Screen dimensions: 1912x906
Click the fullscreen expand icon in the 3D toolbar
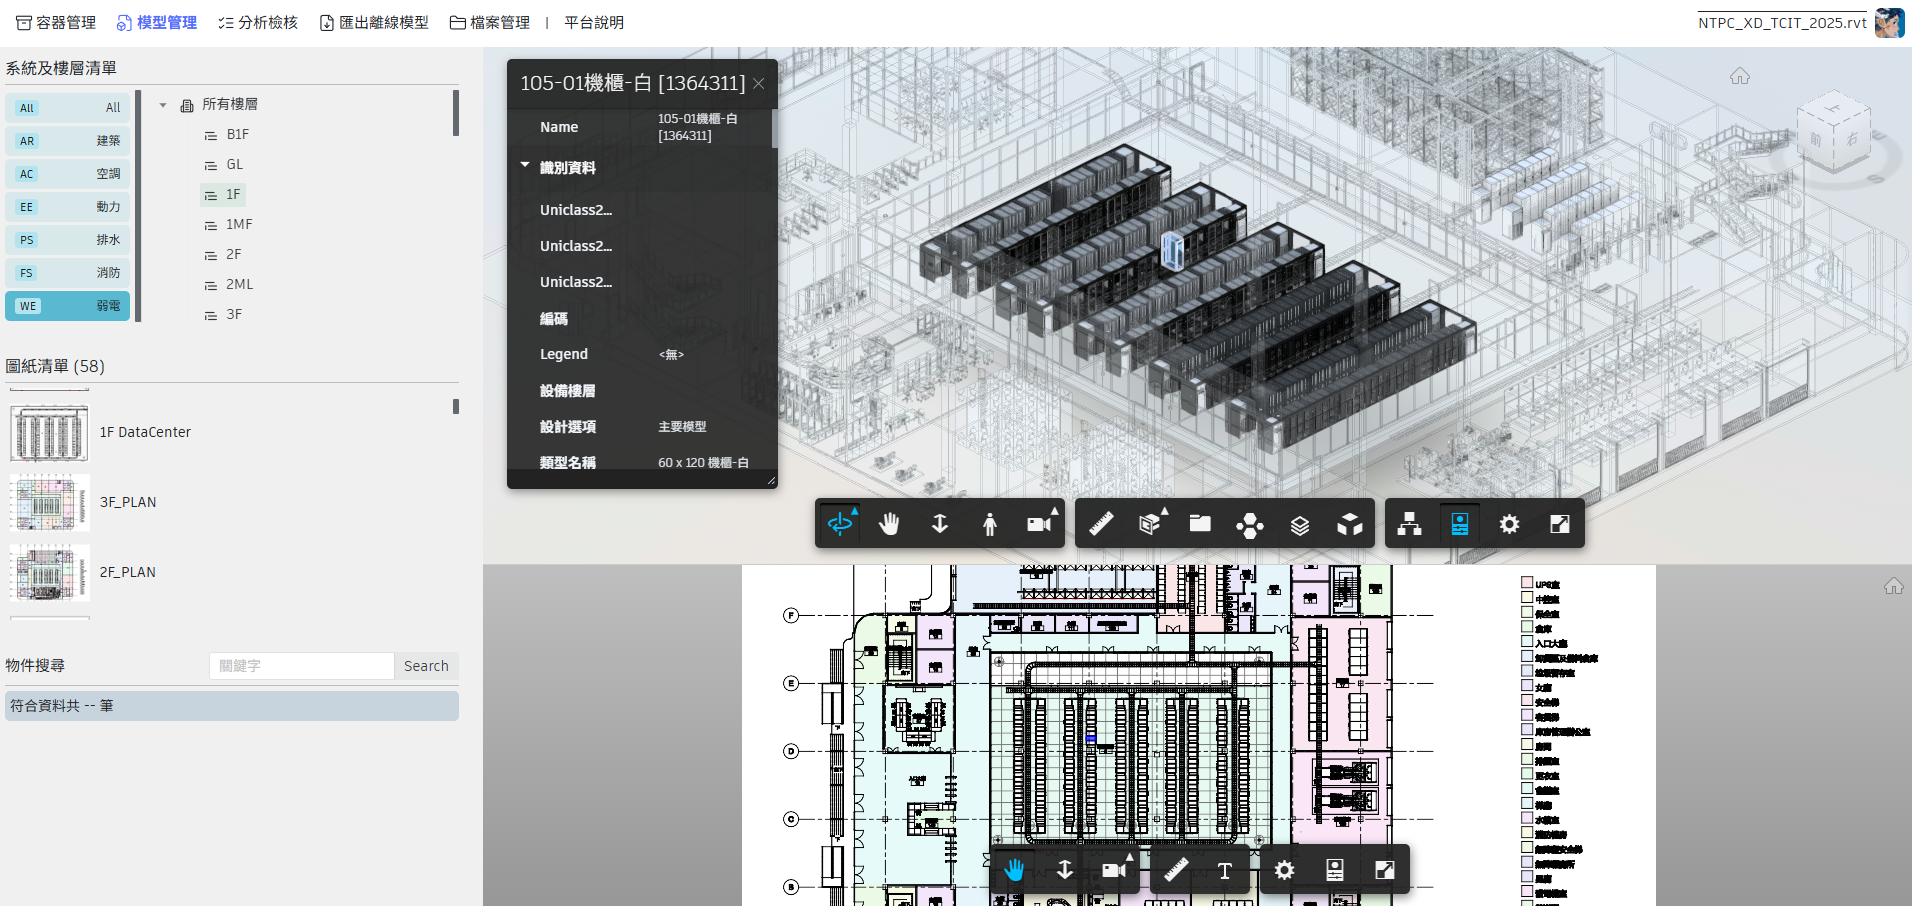click(1559, 523)
